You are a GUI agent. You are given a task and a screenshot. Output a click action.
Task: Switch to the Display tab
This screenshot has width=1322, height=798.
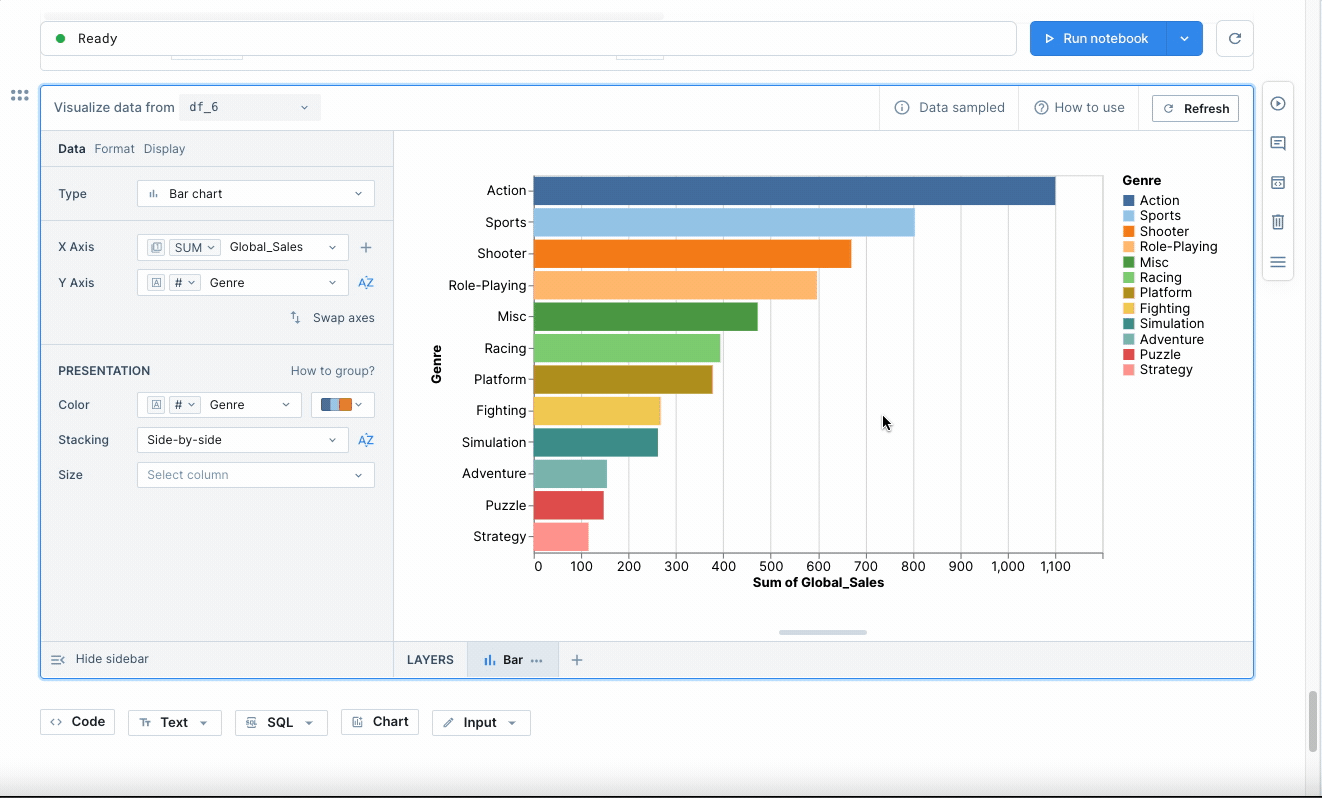164,149
